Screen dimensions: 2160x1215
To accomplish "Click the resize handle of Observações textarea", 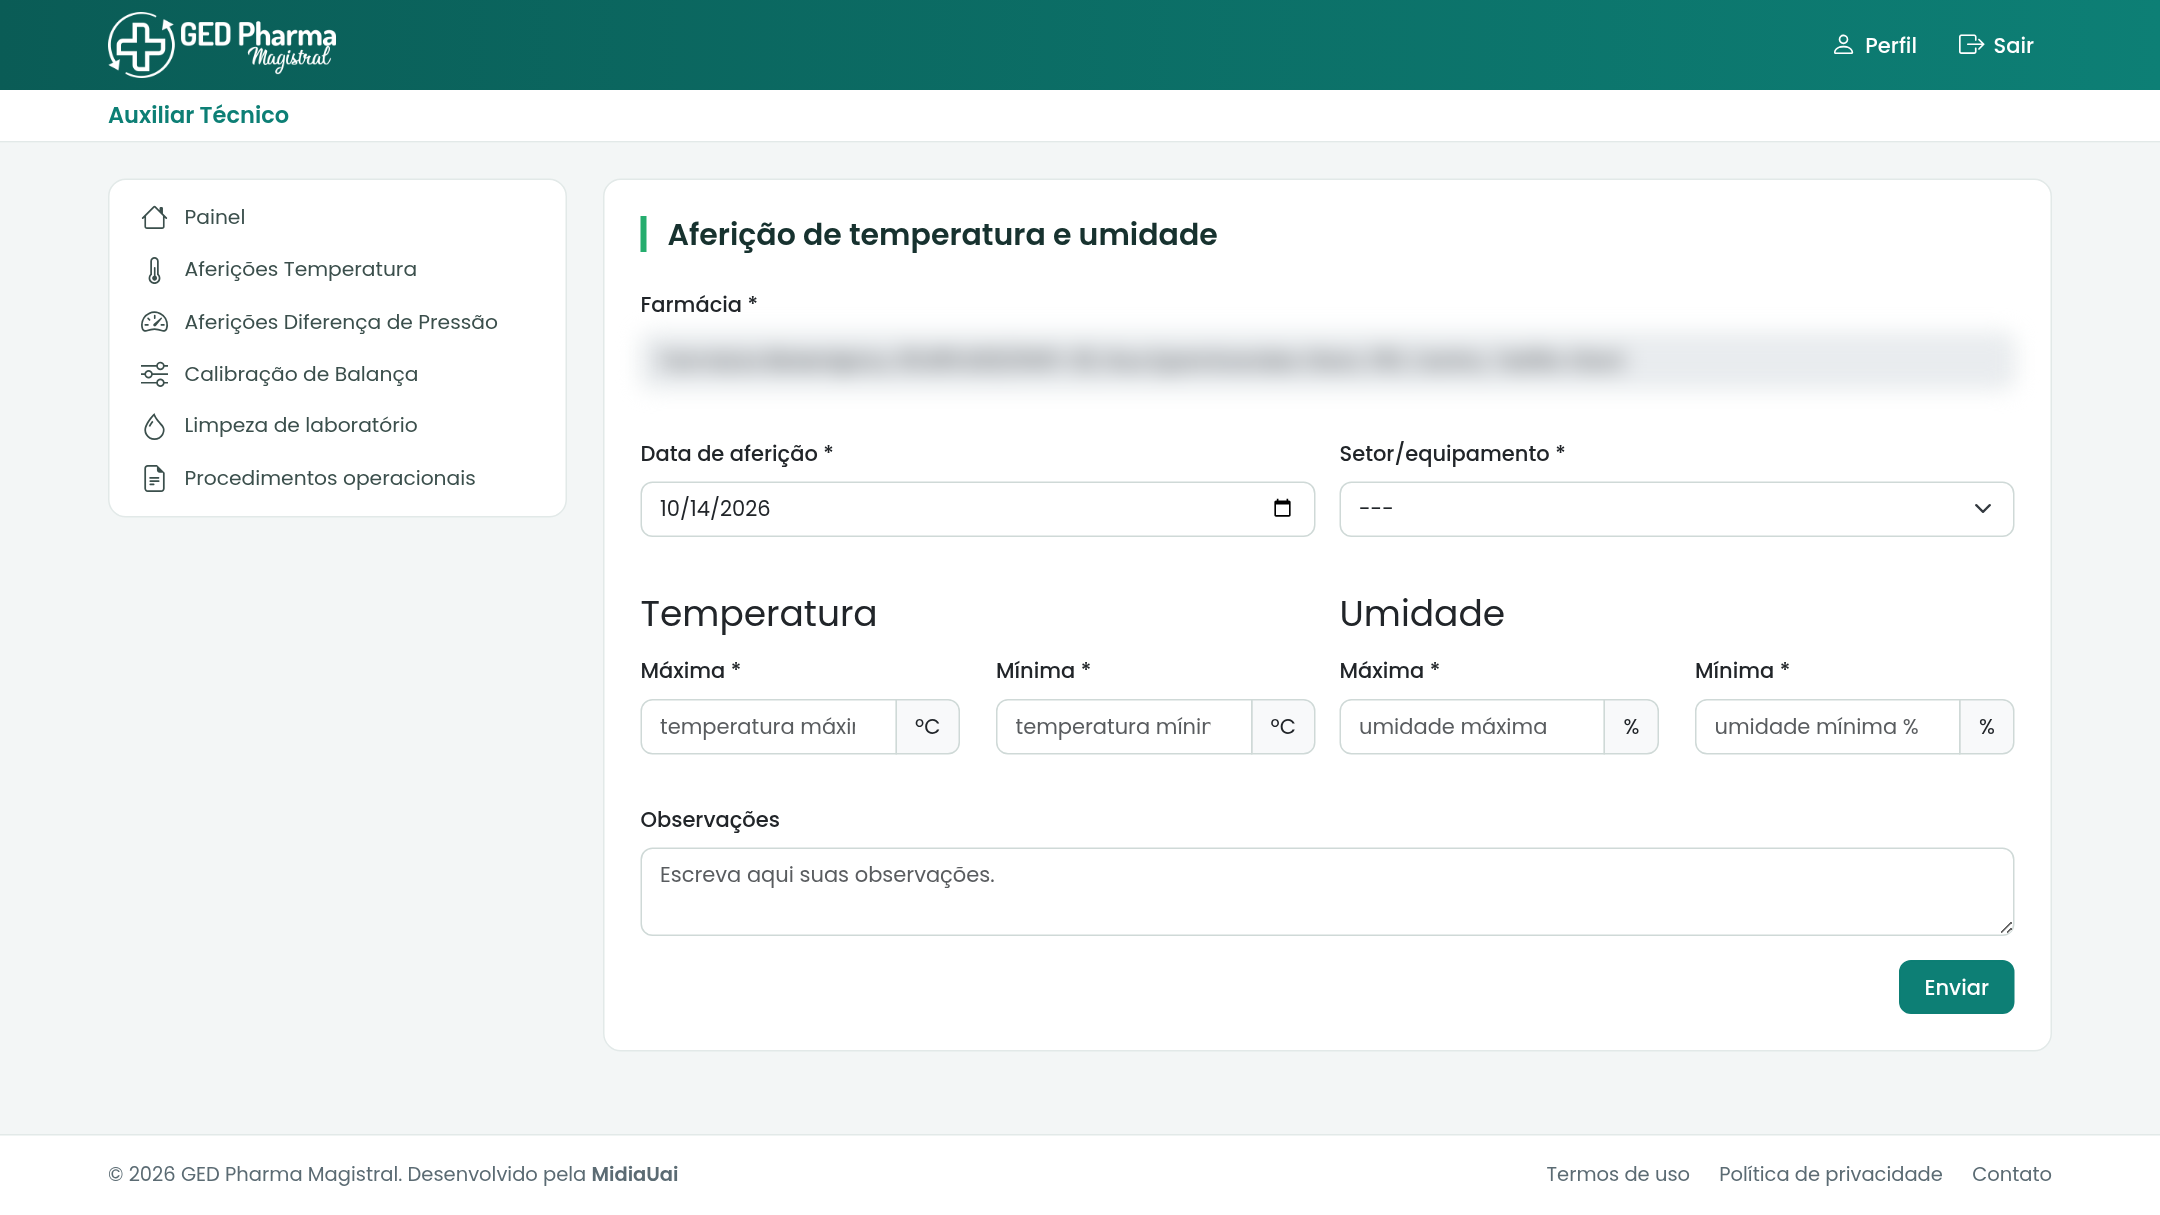I will 2006,927.
